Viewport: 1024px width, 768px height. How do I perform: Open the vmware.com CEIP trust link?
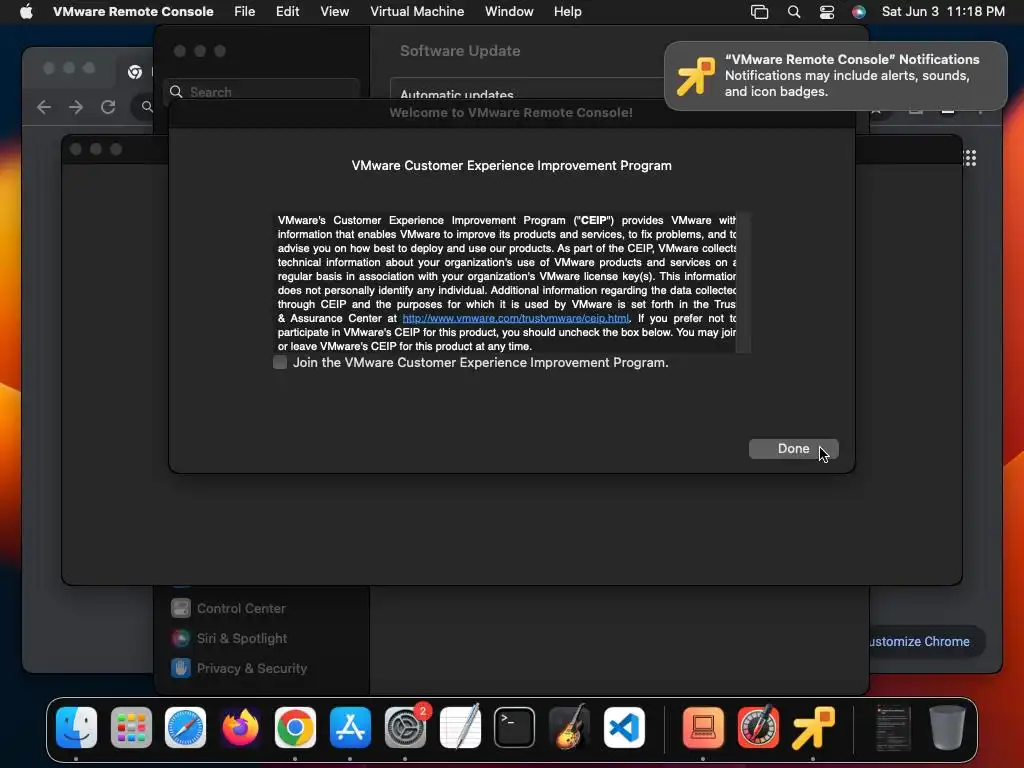tap(515, 318)
